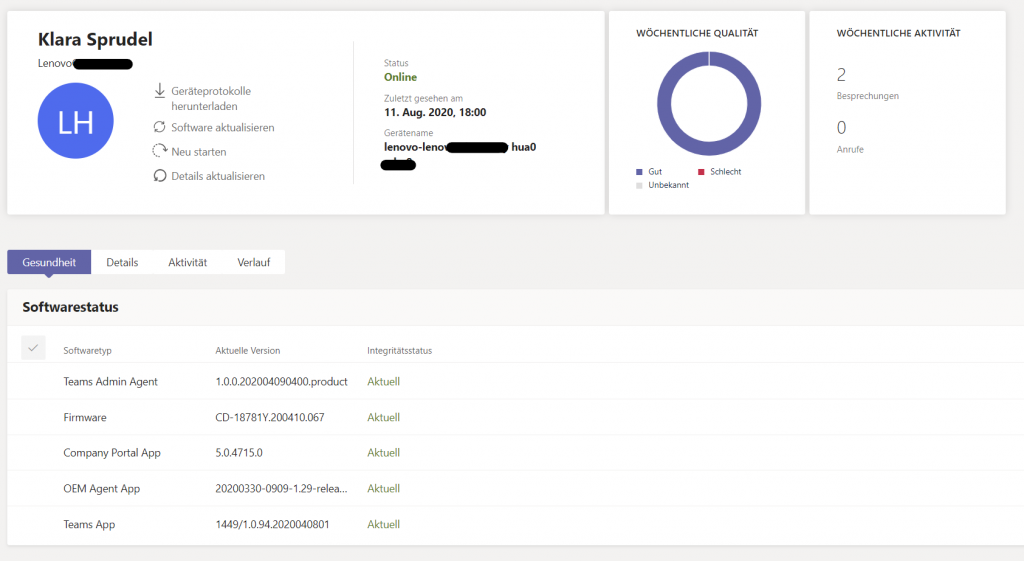Click the purple Gut legend square

640,172
